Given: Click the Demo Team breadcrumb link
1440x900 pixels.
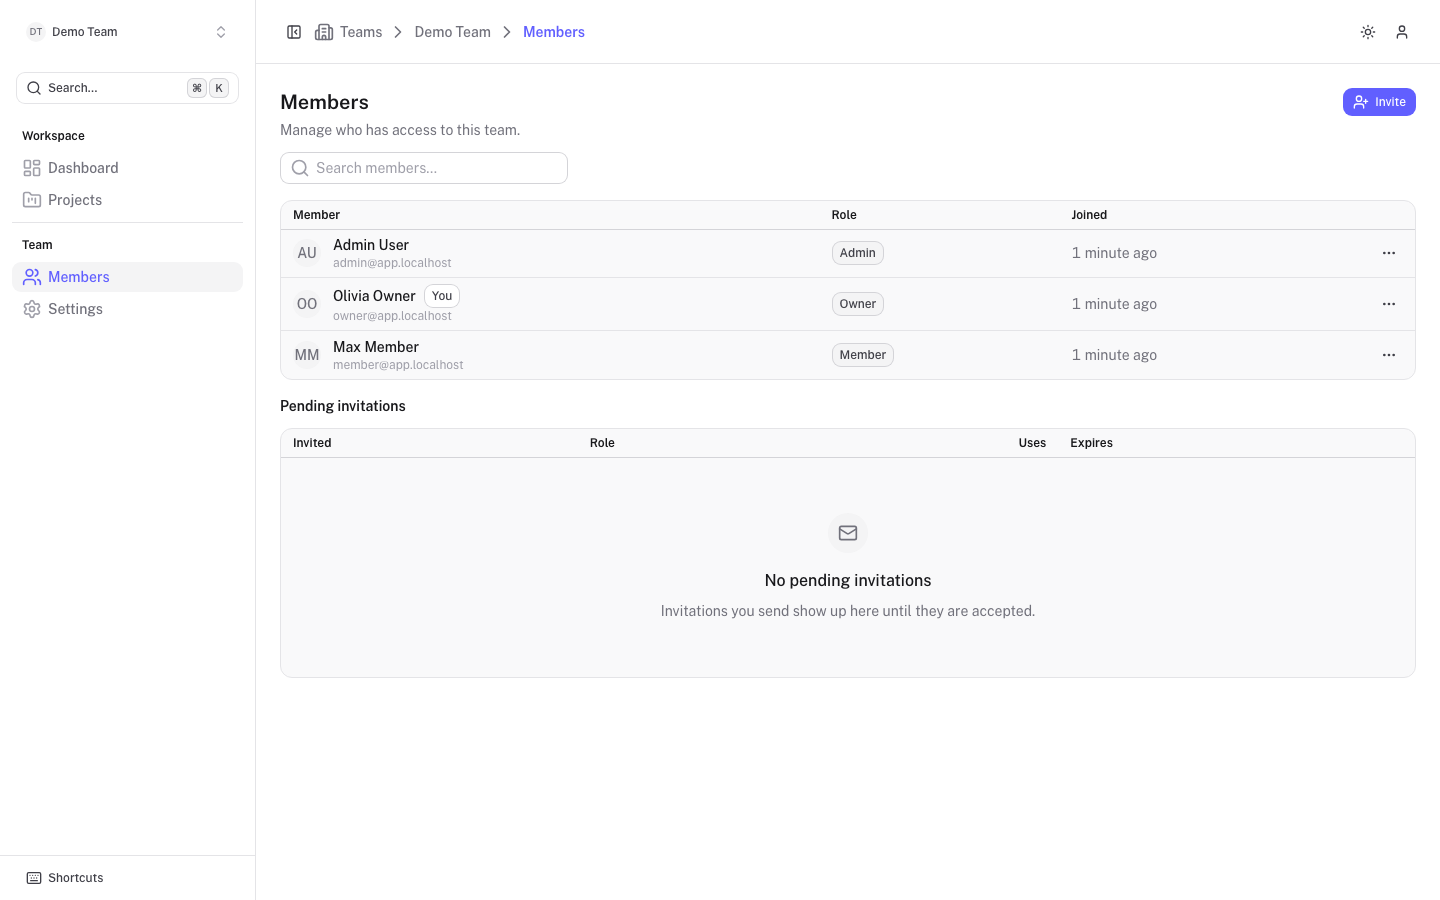Looking at the screenshot, I should [x=453, y=32].
